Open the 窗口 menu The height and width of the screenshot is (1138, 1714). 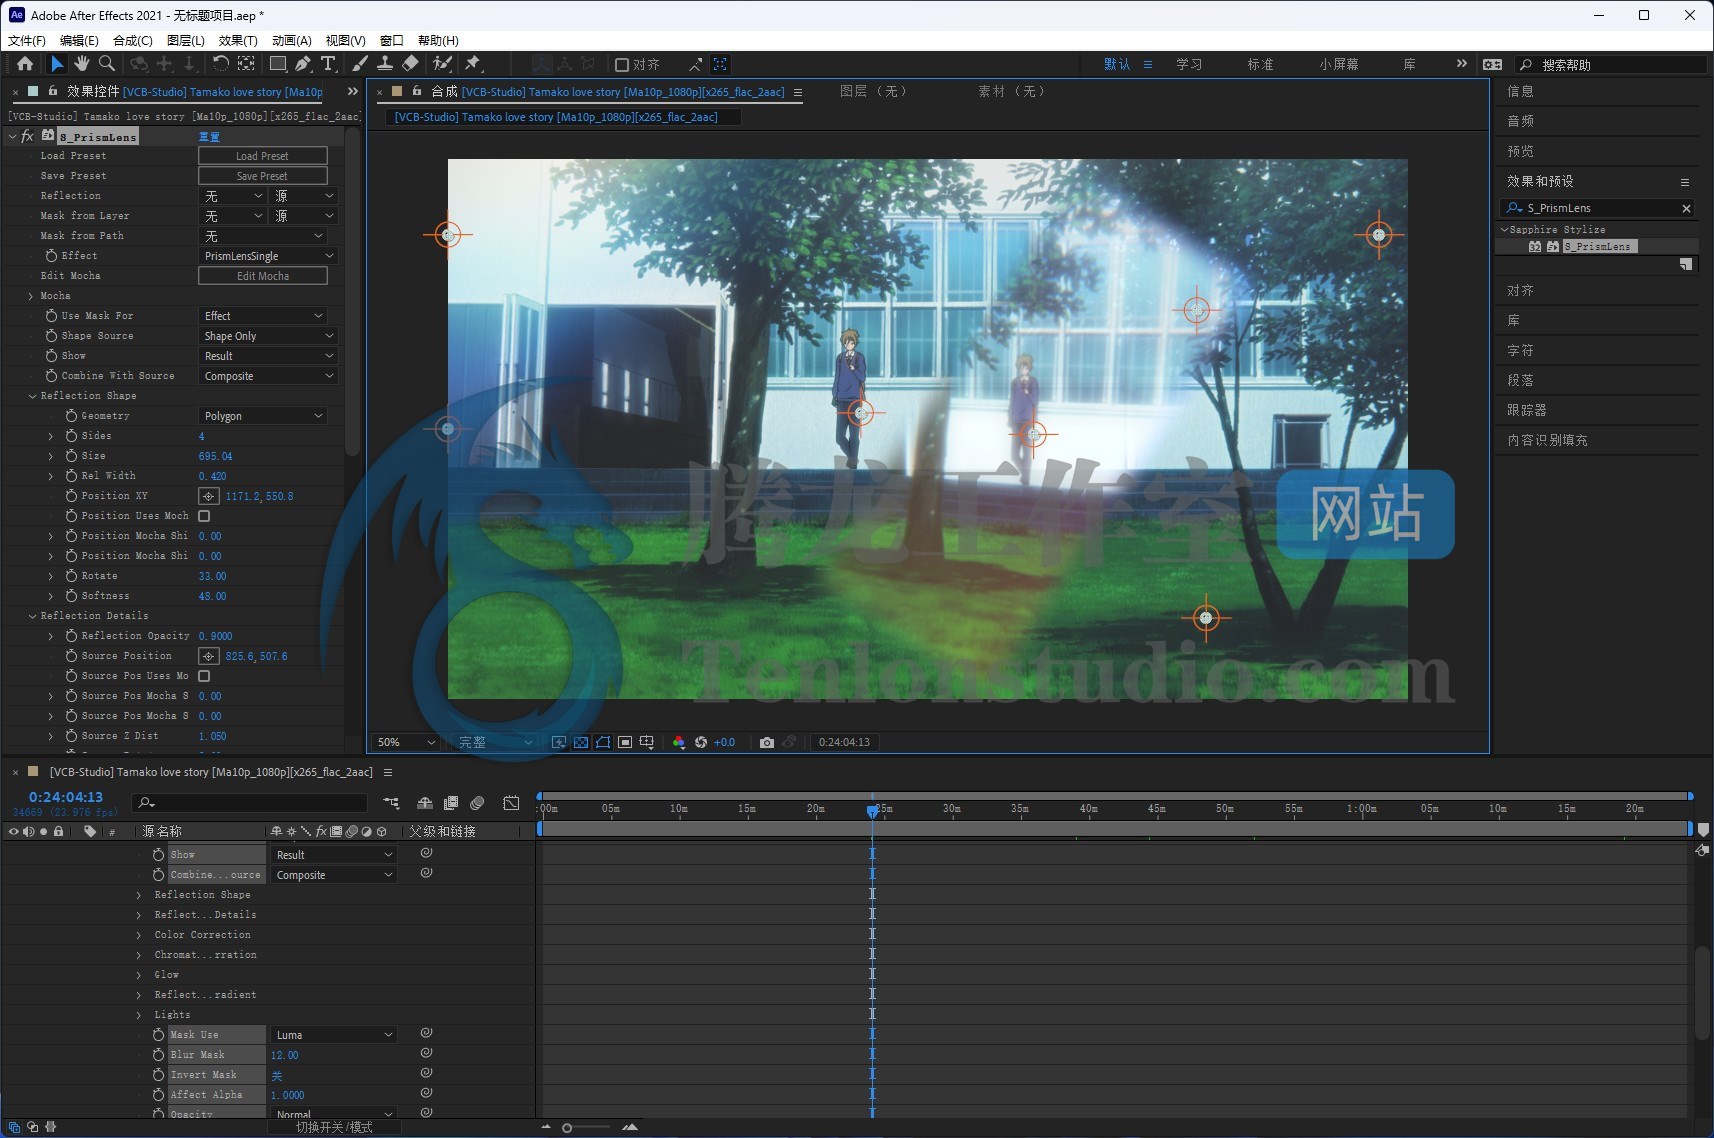pos(392,41)
